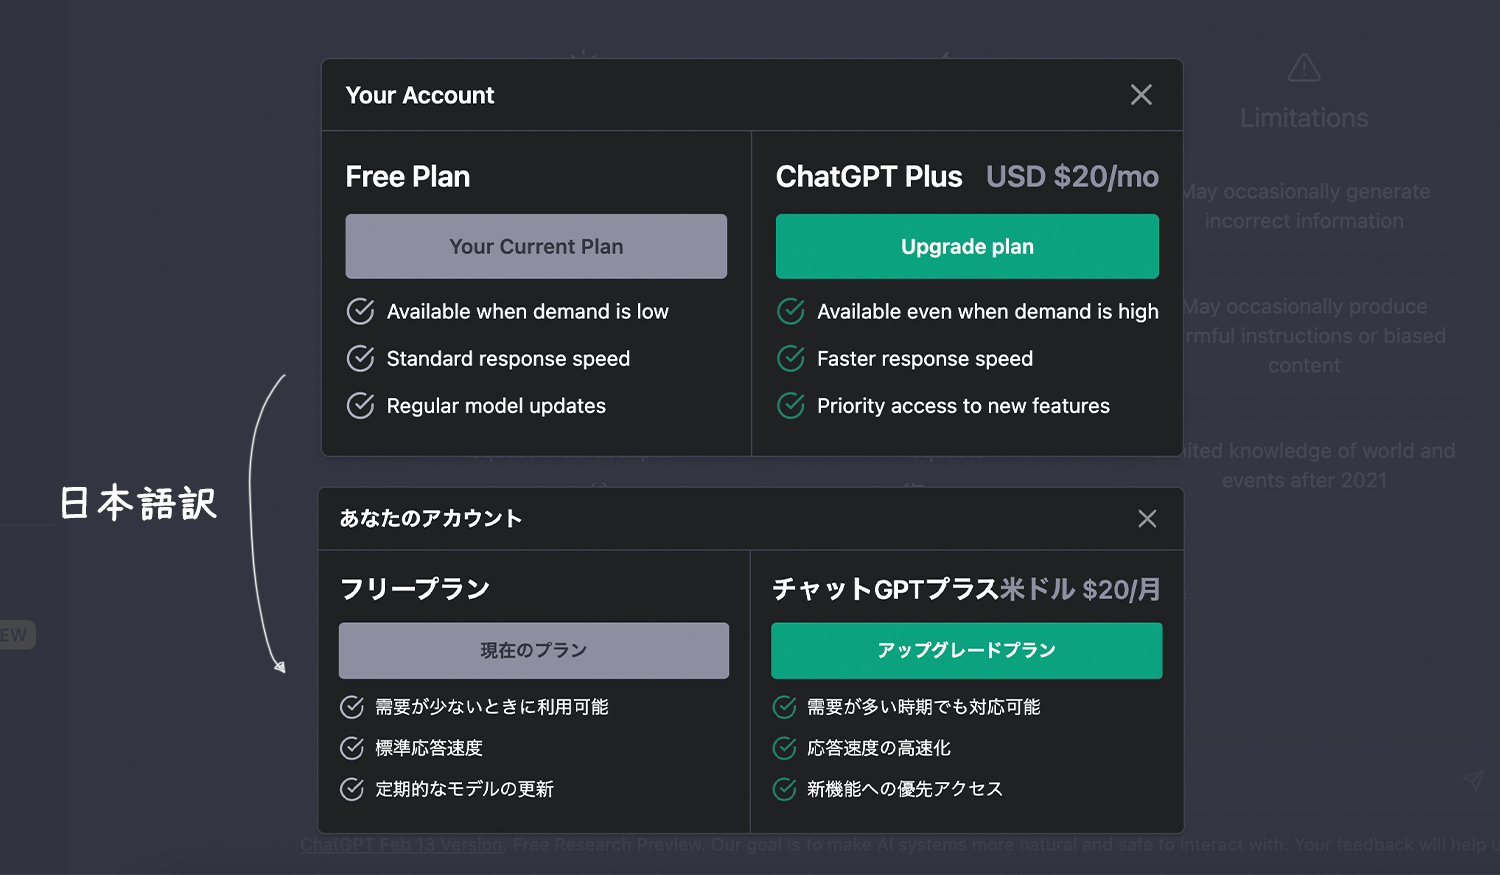Toggle the check for "Regular model updates"

click(360, 405)
